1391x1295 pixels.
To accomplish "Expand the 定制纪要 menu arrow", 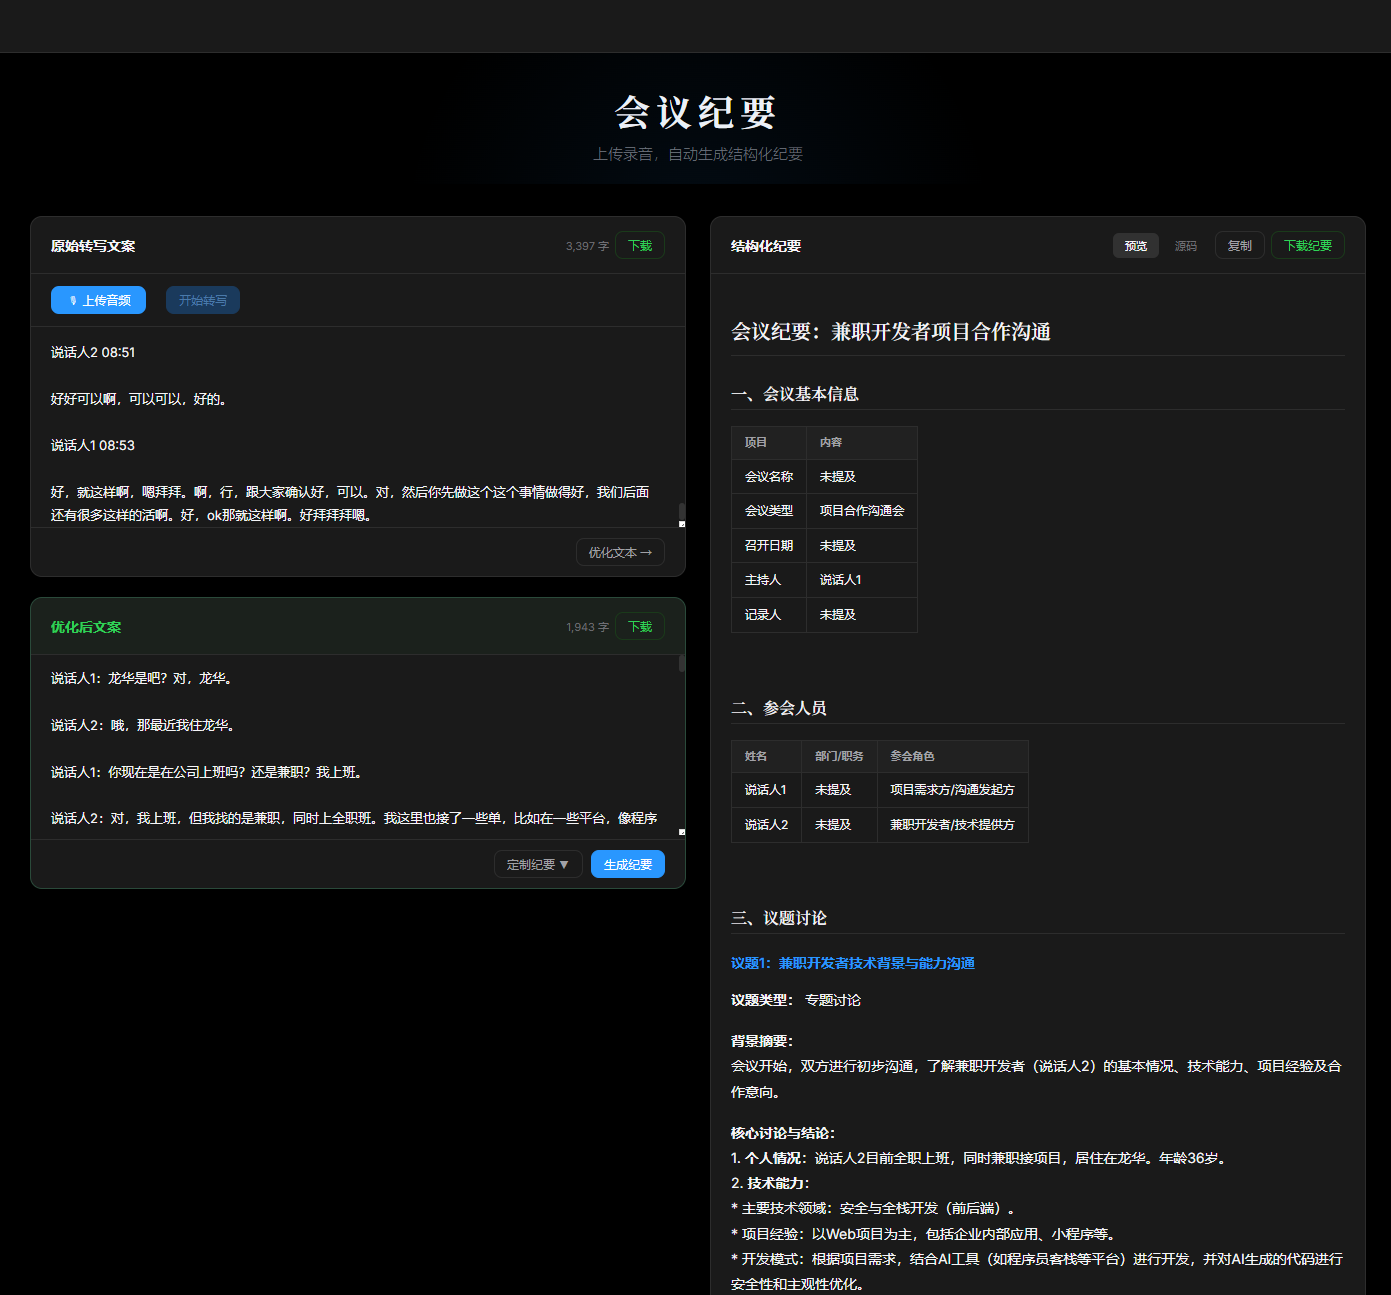I will tap(566, 864).
